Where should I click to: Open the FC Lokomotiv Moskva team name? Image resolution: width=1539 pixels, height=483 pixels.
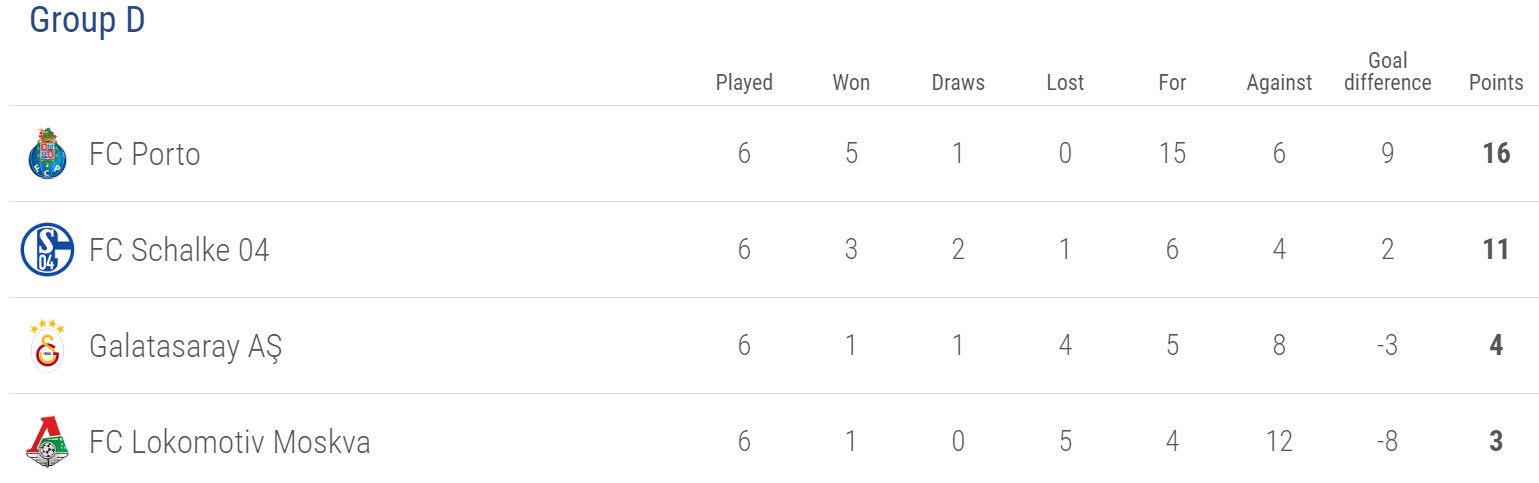230,441
